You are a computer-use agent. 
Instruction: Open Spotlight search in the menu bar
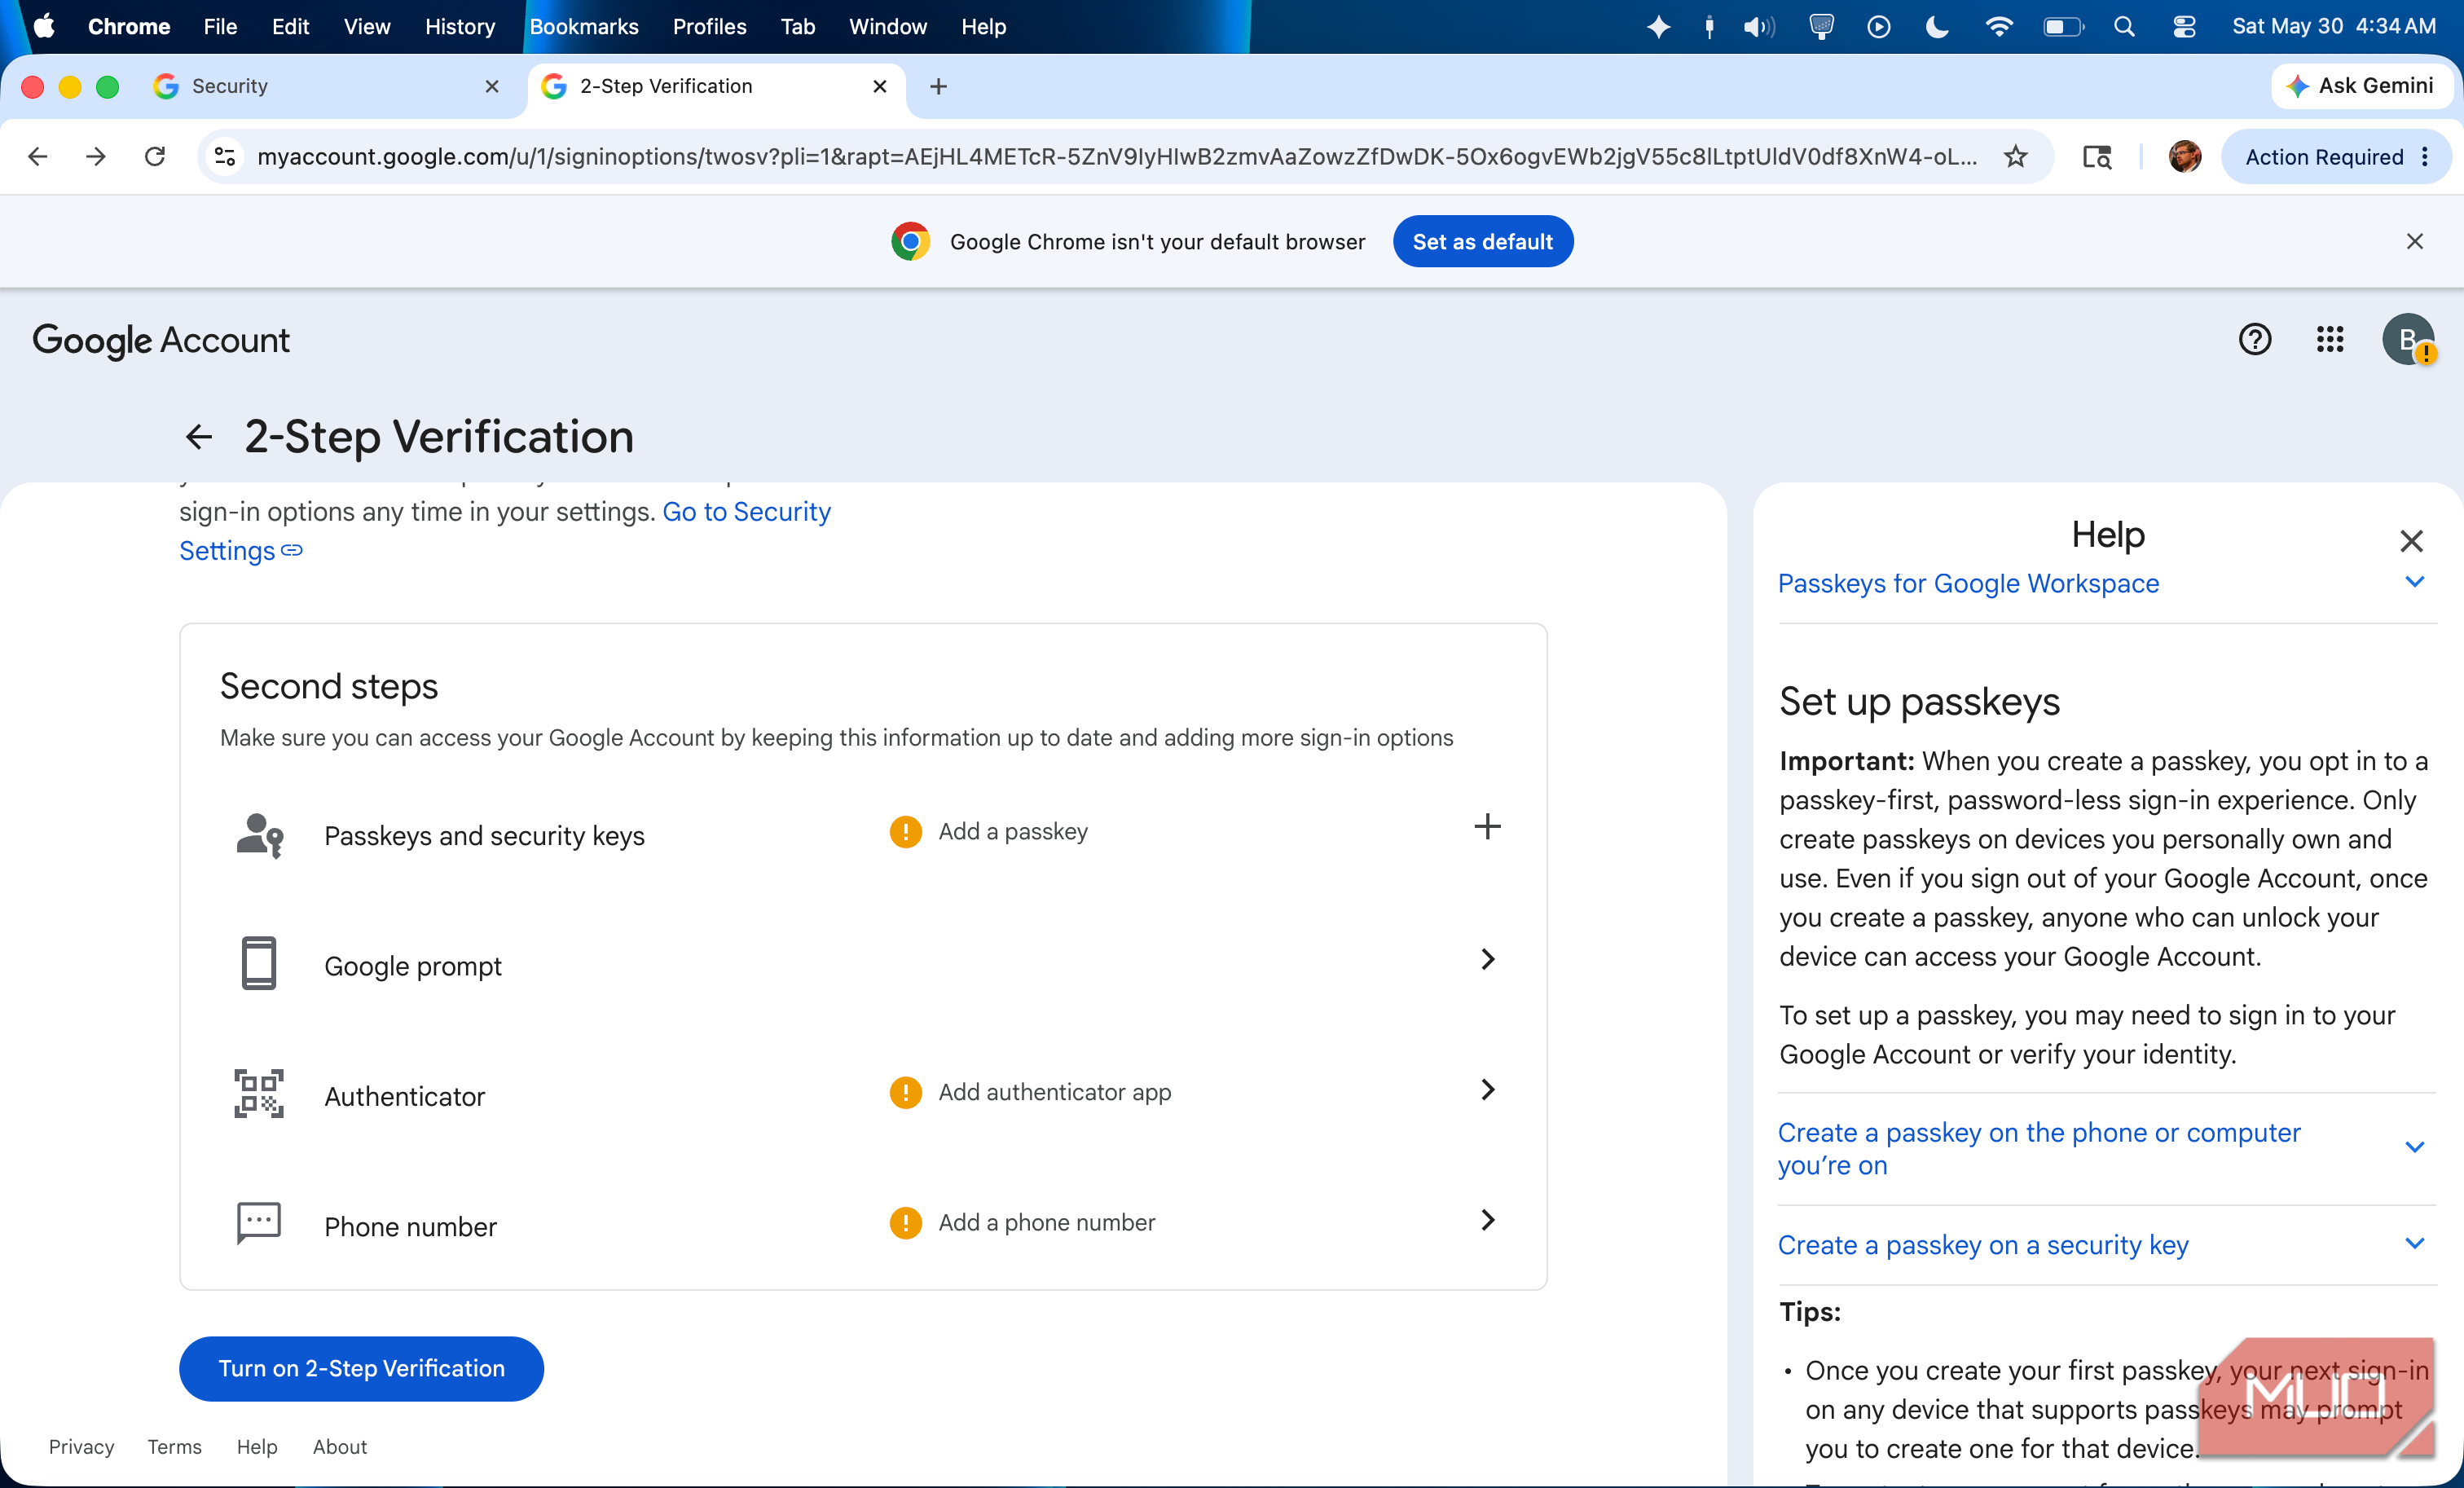(2124, 27)
